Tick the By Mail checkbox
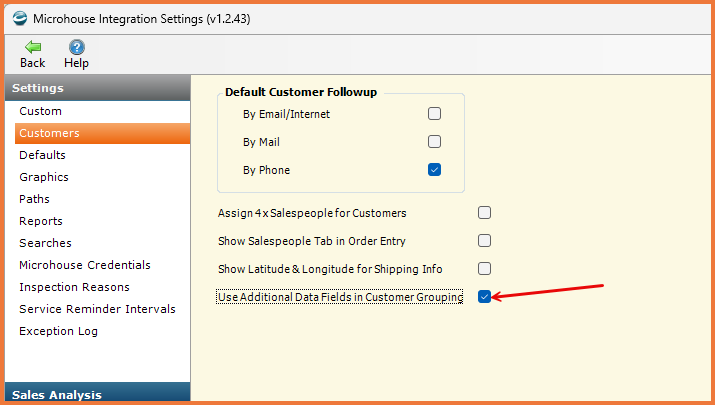The image size is (715, 405). coord(434,142)
